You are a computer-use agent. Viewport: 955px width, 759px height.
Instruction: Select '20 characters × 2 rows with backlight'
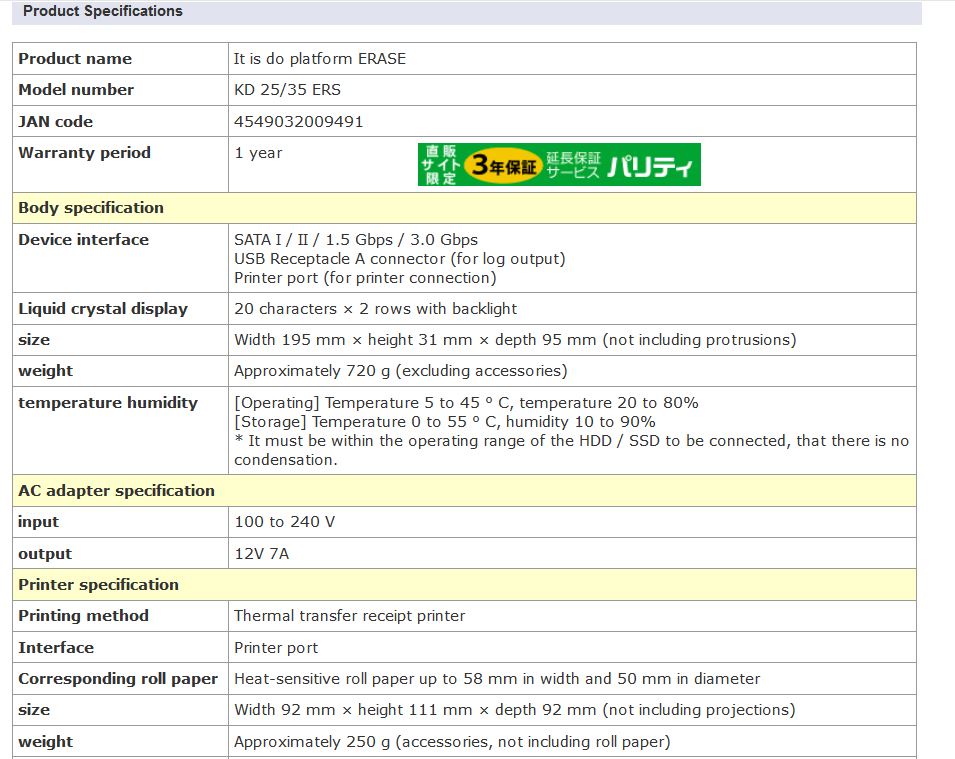click(x=375, y=309)
